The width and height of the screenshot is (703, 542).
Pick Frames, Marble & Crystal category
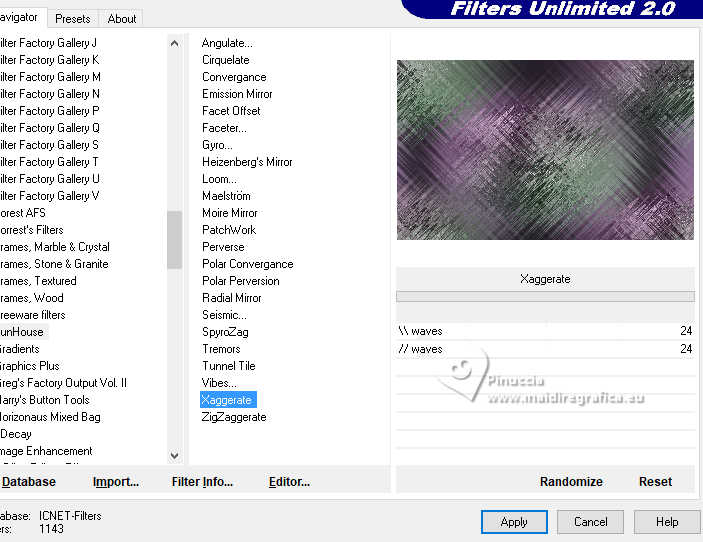click(x=55, y=247)
